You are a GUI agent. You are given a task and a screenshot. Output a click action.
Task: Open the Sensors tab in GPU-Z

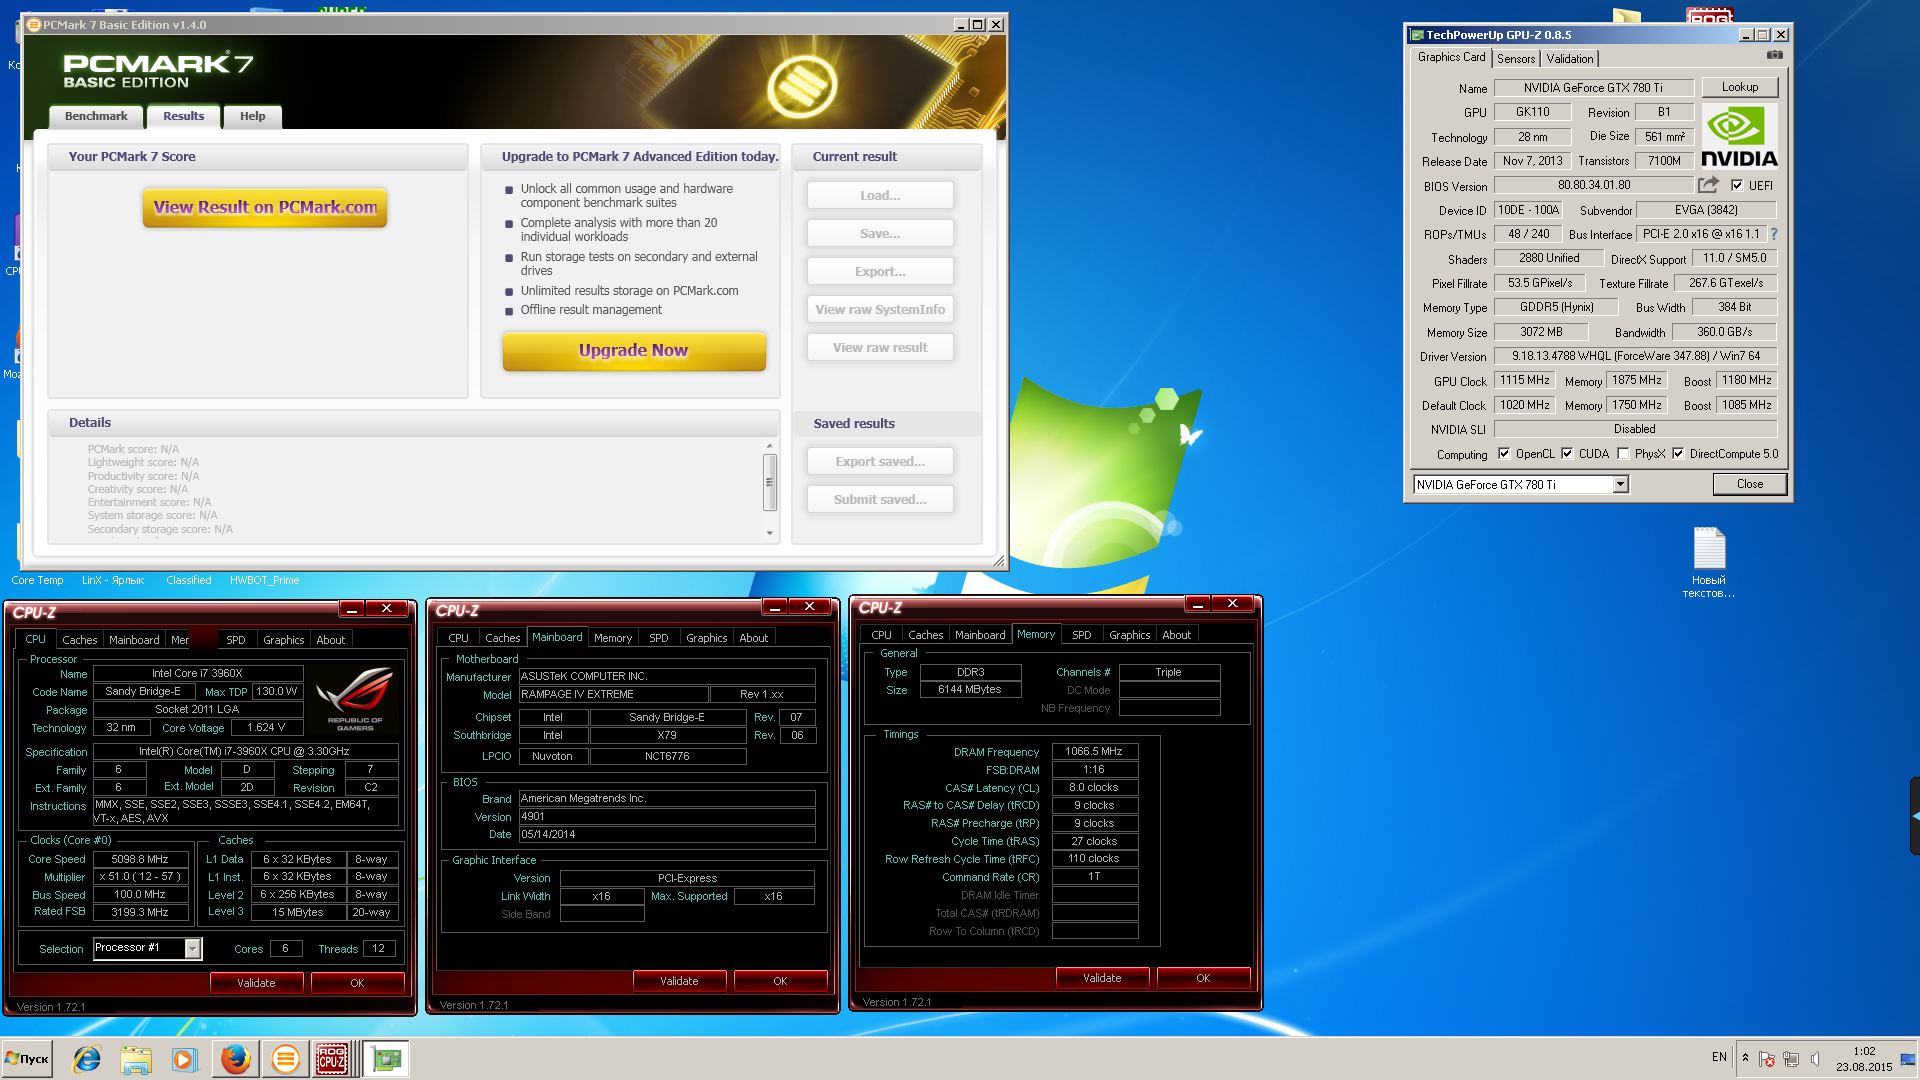point(1516,59)
